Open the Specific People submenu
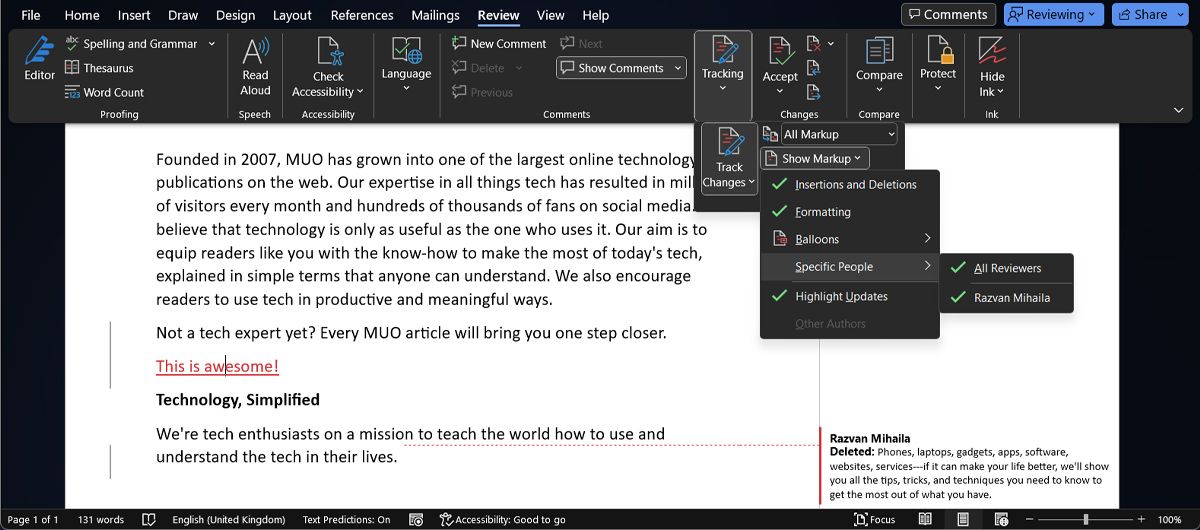Viewport: 1200px width, 530px height. tap(850, 267)
